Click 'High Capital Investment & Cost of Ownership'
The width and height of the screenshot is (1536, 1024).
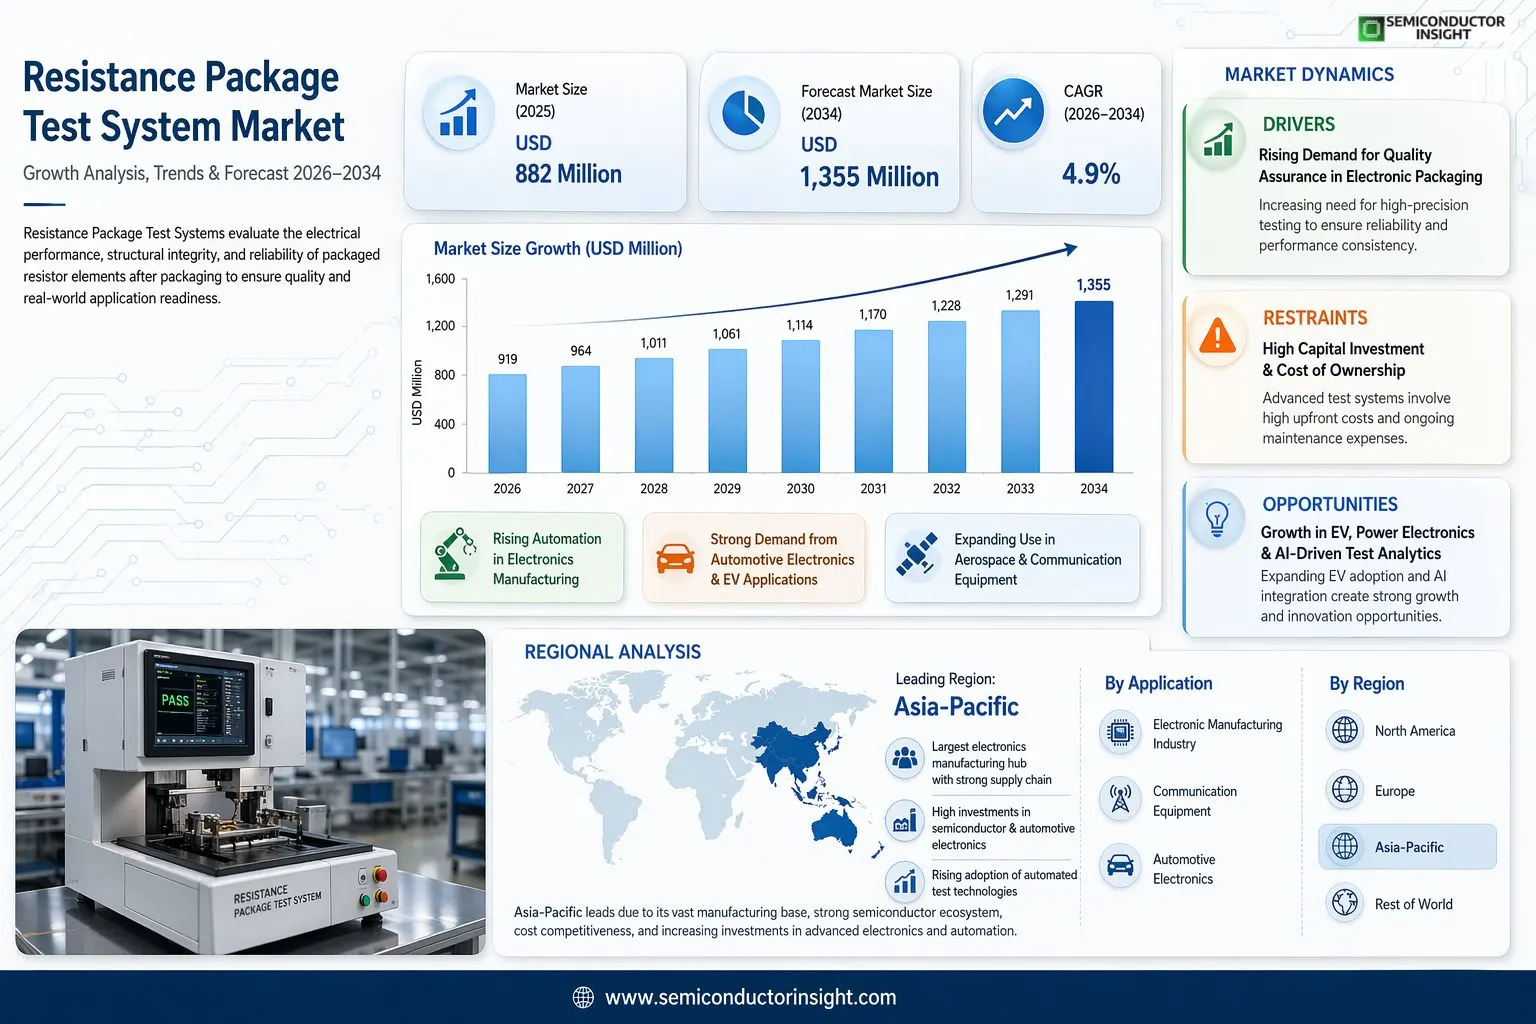[1343, 359]
